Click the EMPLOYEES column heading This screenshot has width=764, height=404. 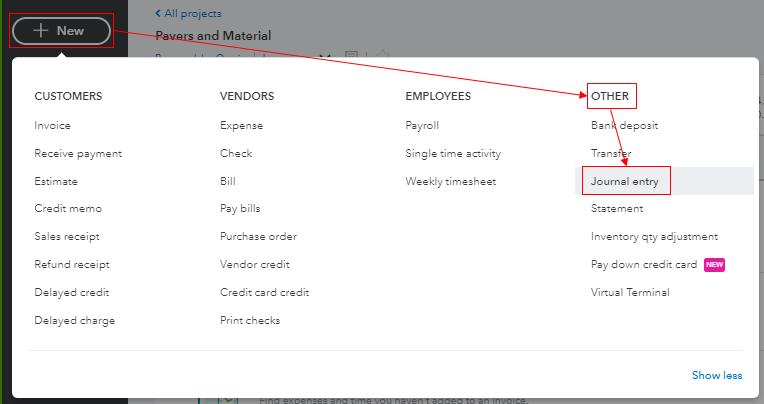pos(438,96)
